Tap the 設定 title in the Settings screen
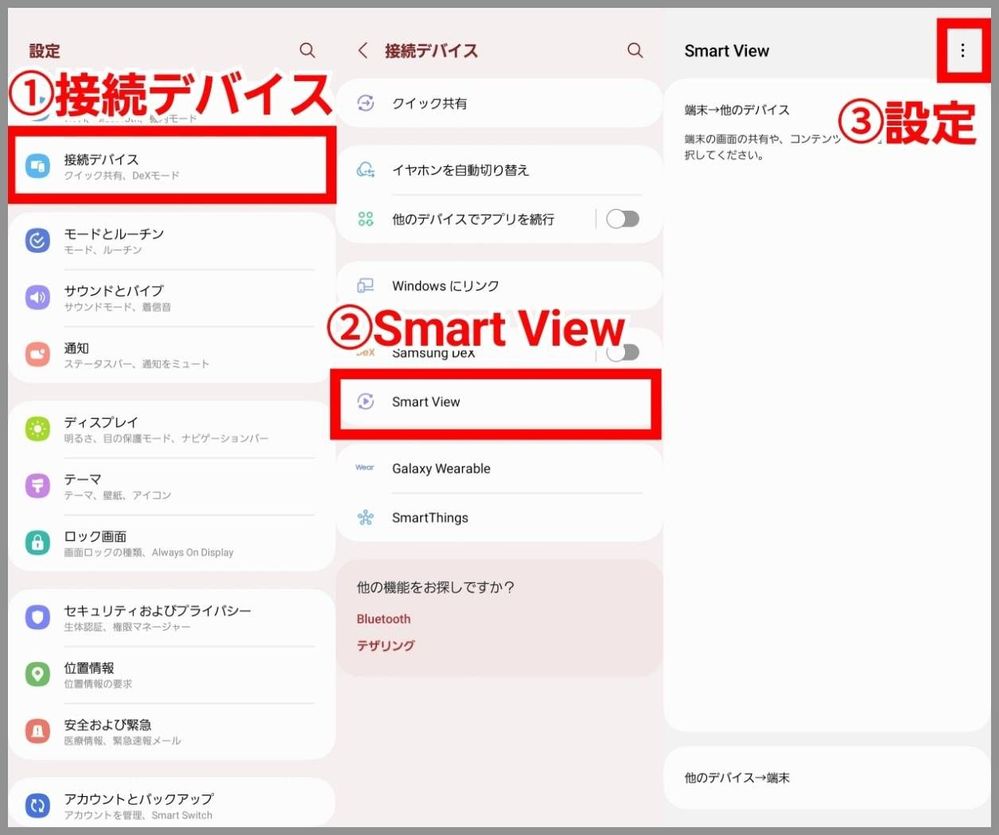Viewport: 999px width, 835px height. click(45, 51)
